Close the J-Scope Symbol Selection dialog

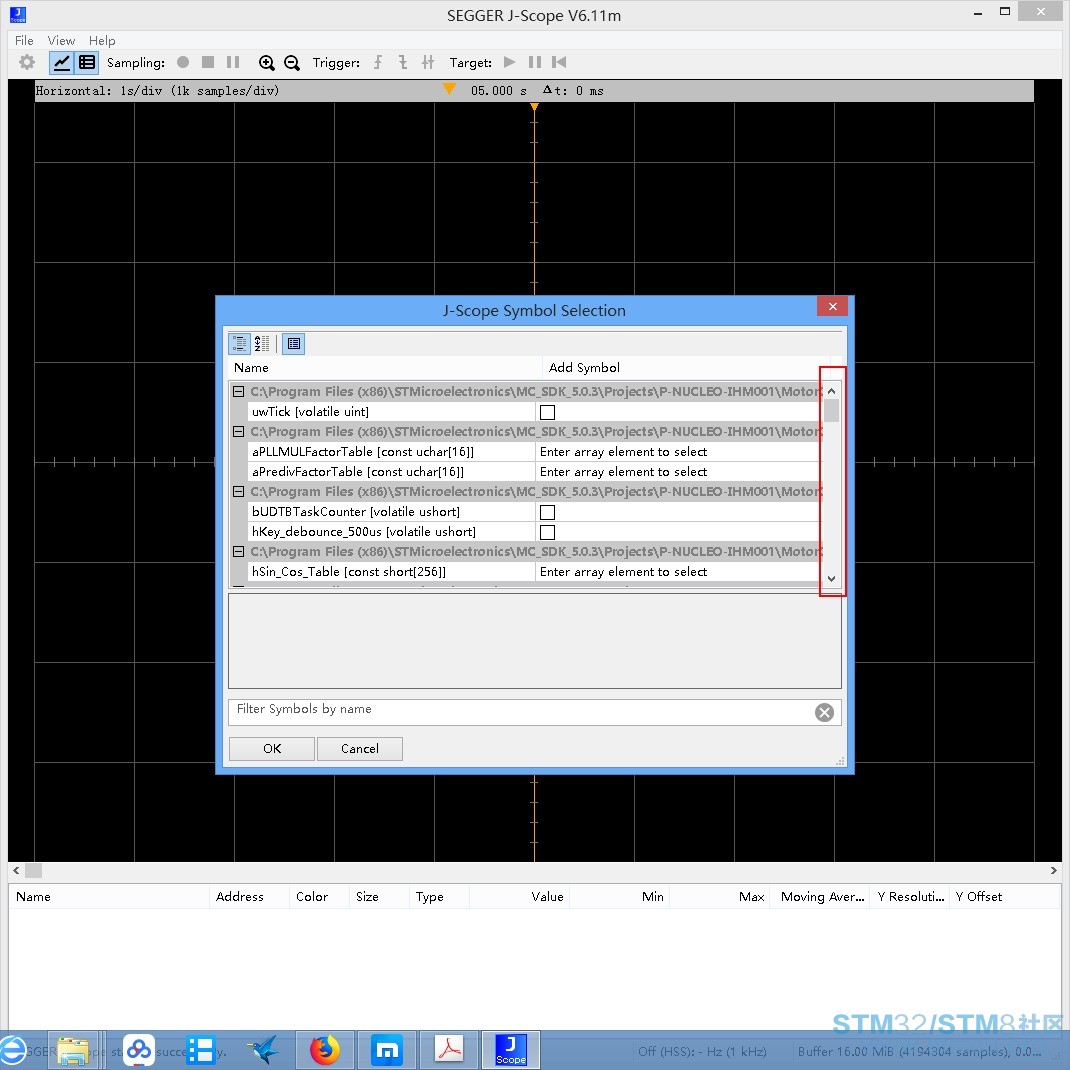832,306
